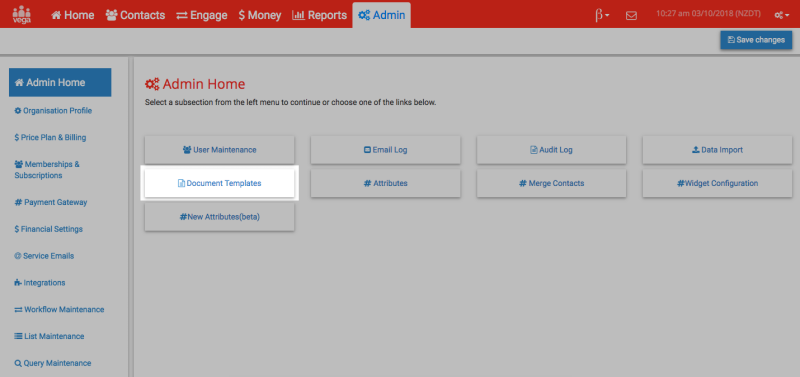Open Workflow Maintenance

59,310
